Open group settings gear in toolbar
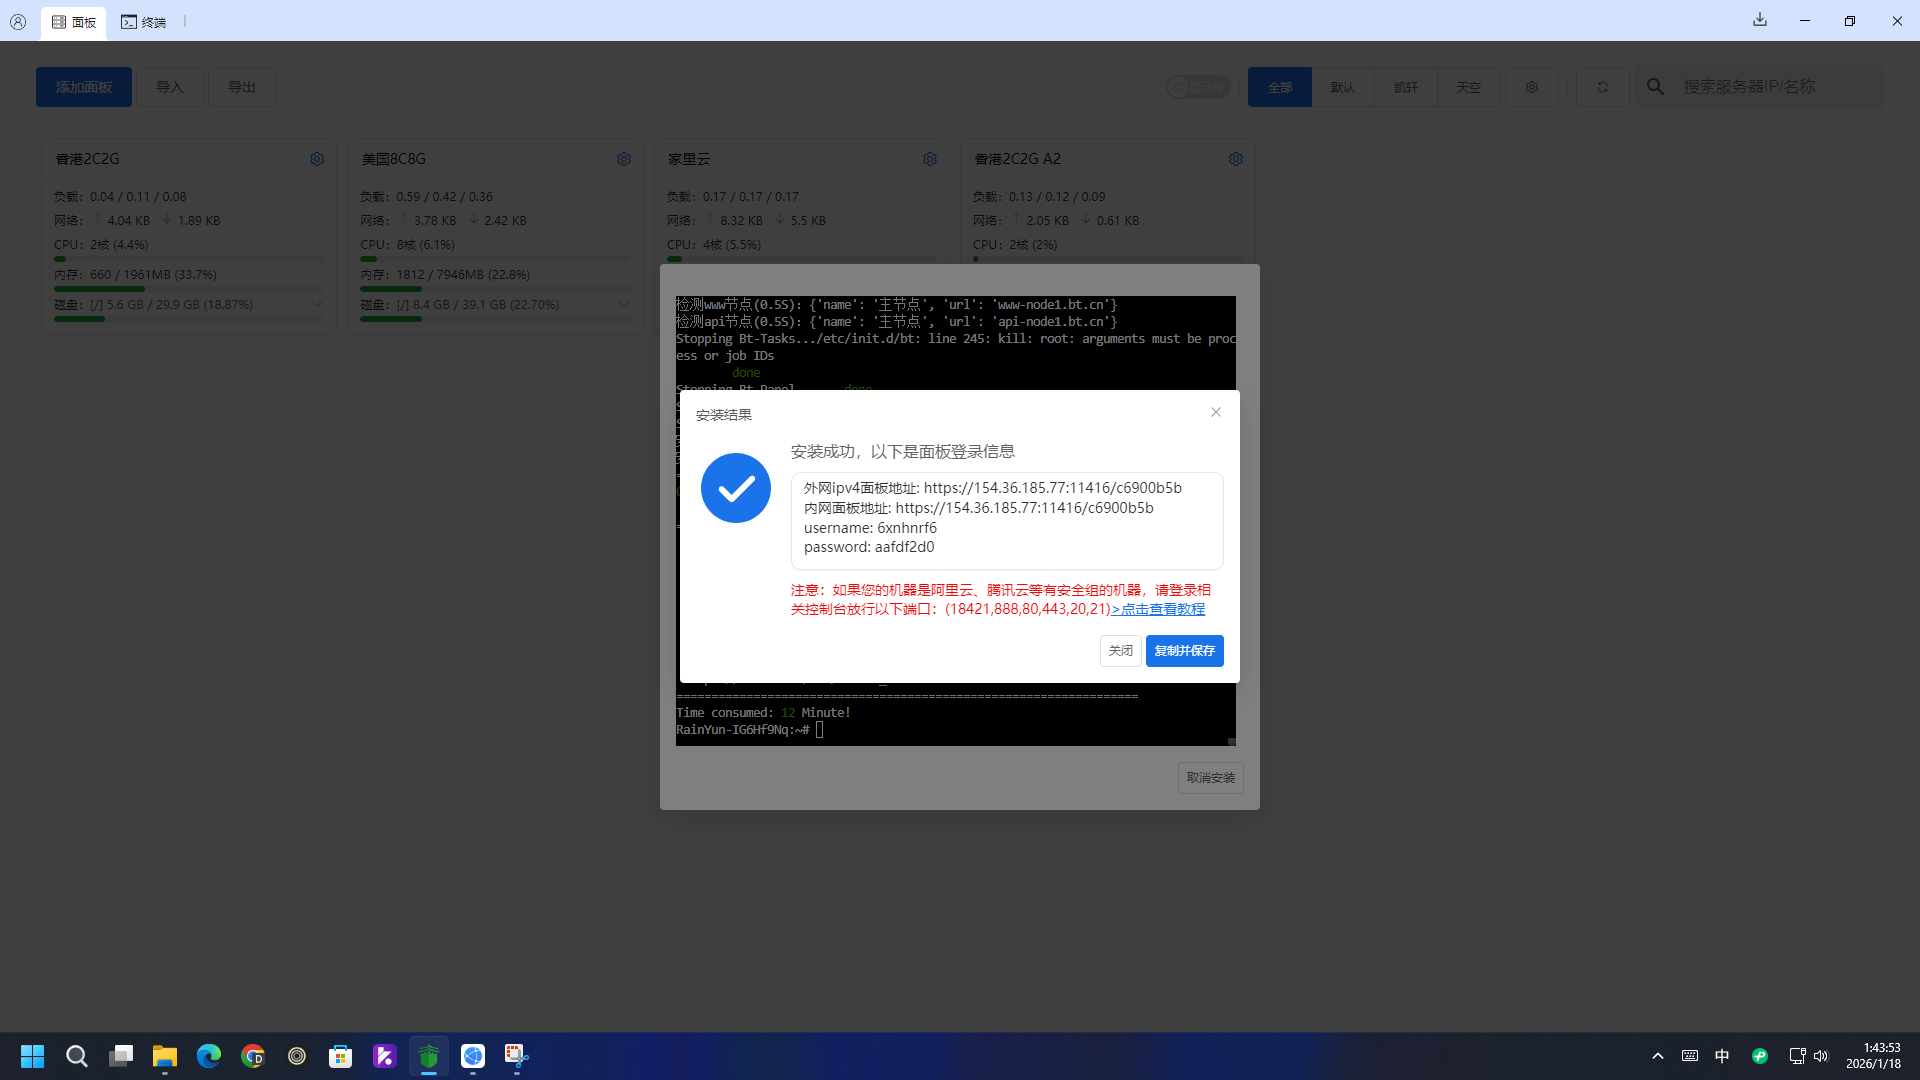The image size is (1920, 1080). tap(1532, 87)
